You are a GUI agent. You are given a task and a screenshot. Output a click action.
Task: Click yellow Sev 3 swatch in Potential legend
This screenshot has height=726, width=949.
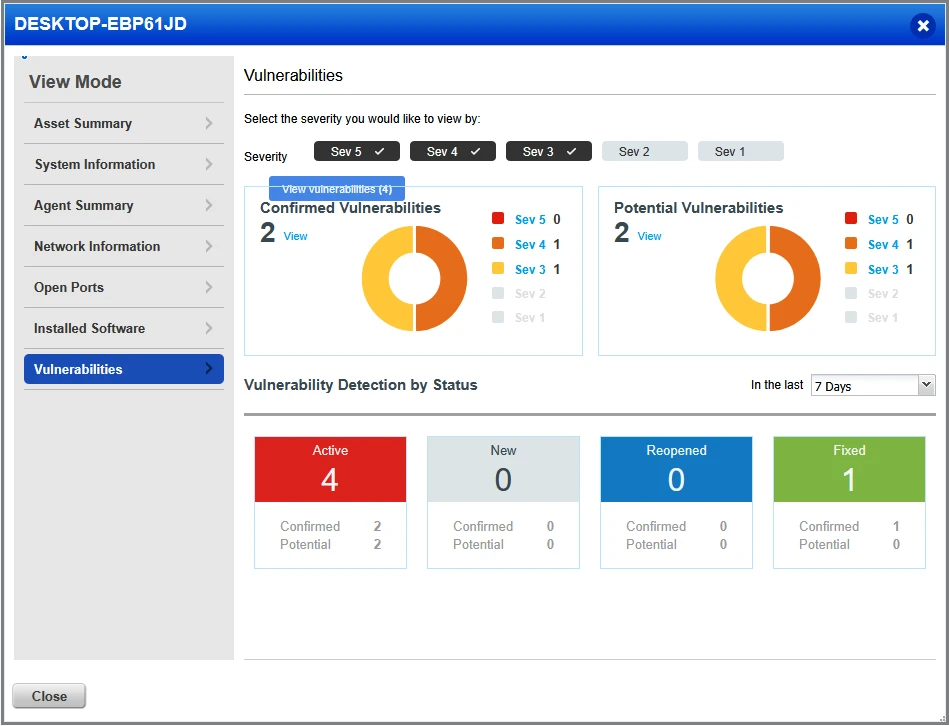tap(851, 268)
